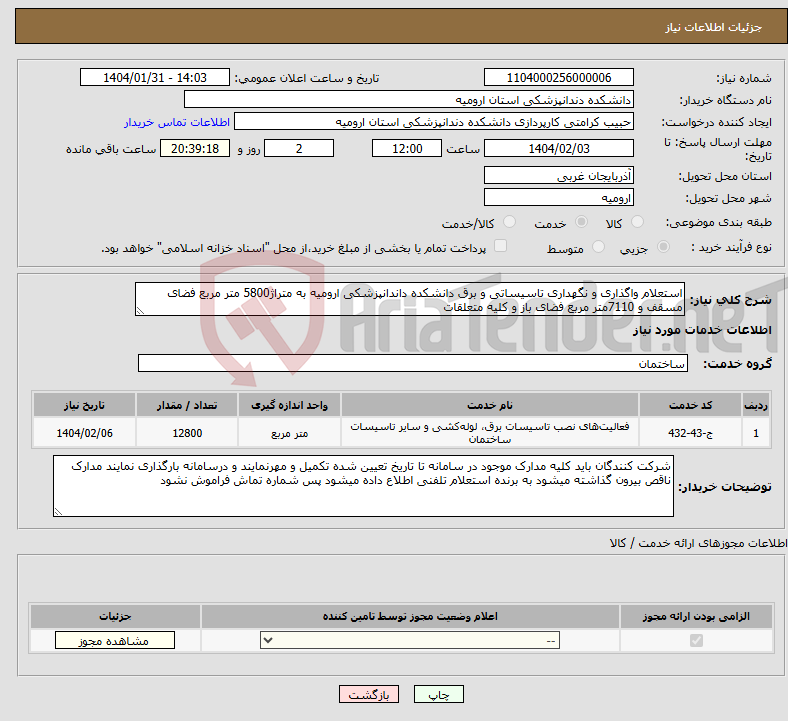The image size is (788, 721).
Task: Click the الزامی بودن ارائه مجوز column header
Action: pos(696,616)
